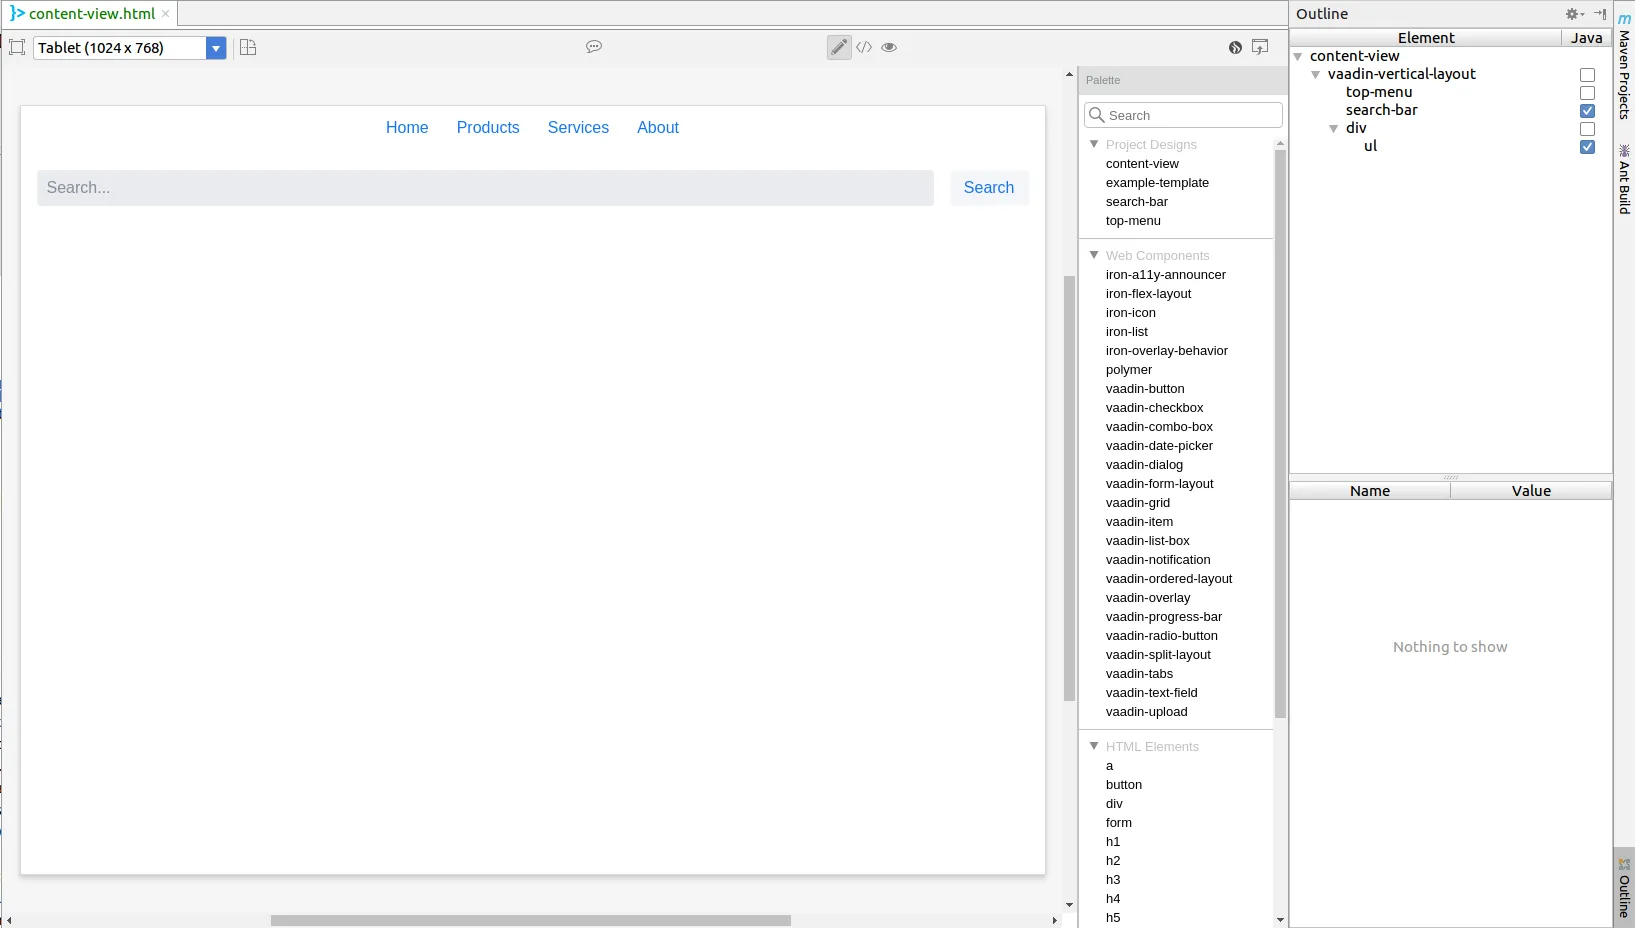Click the Products link in the preview
Image resolution: width=1635 pixels, height=928 pixels.
coord(487,127)
